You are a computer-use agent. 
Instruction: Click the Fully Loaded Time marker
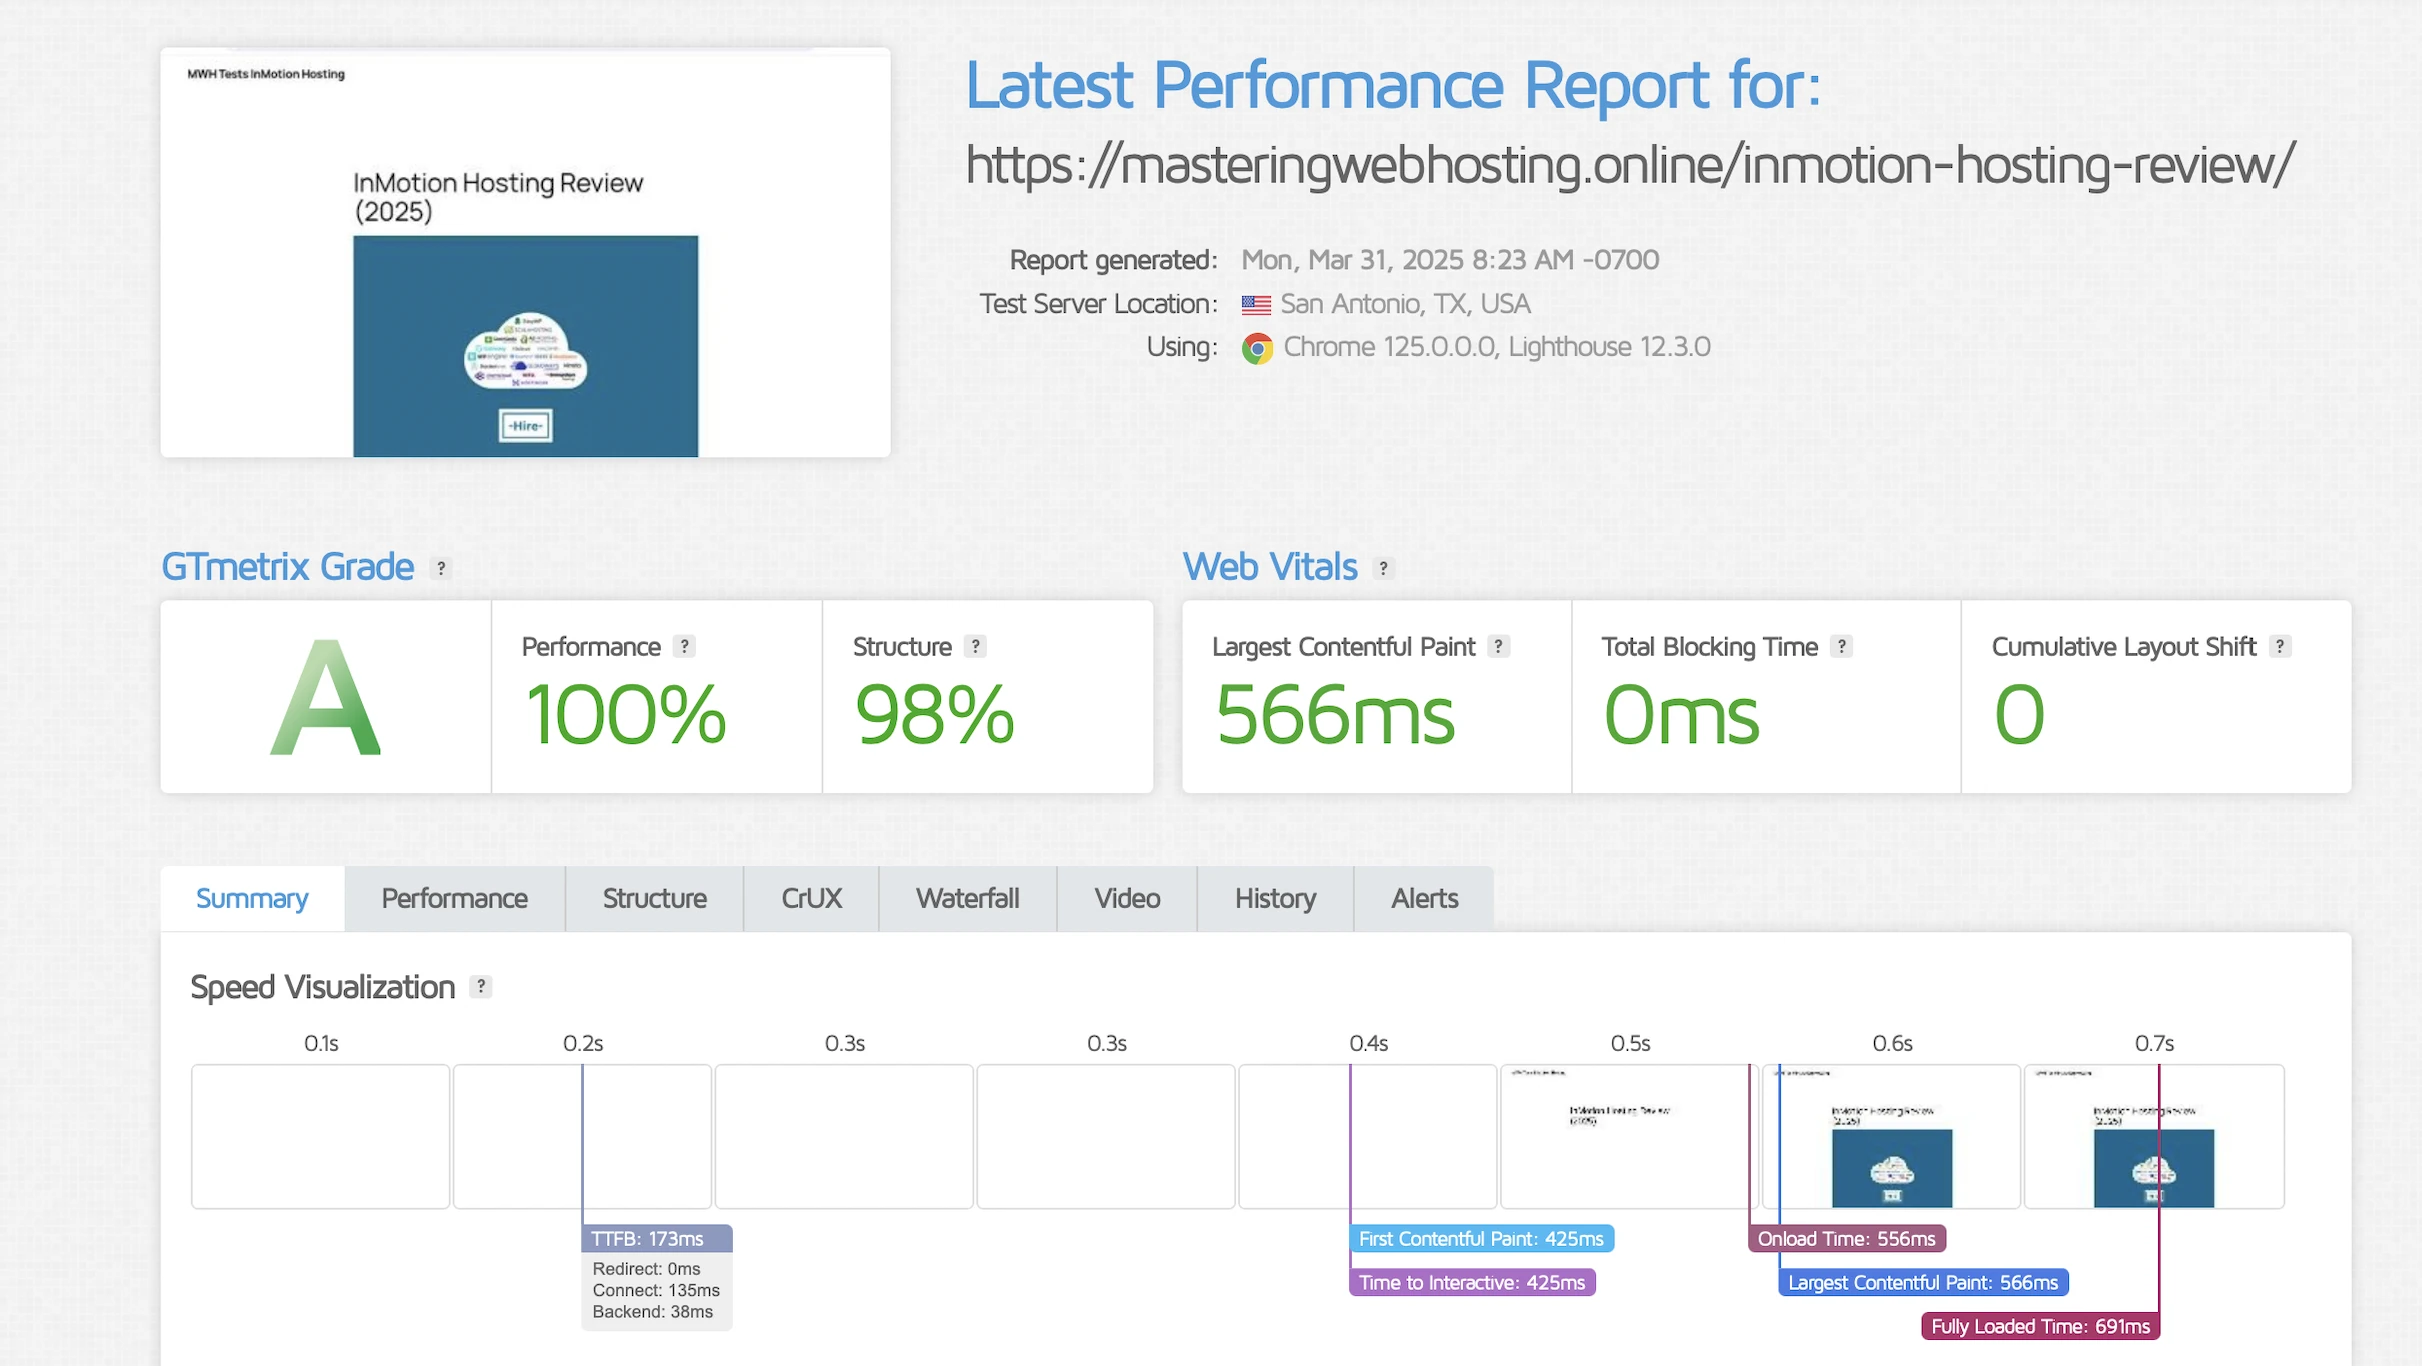[2040, 1326]
